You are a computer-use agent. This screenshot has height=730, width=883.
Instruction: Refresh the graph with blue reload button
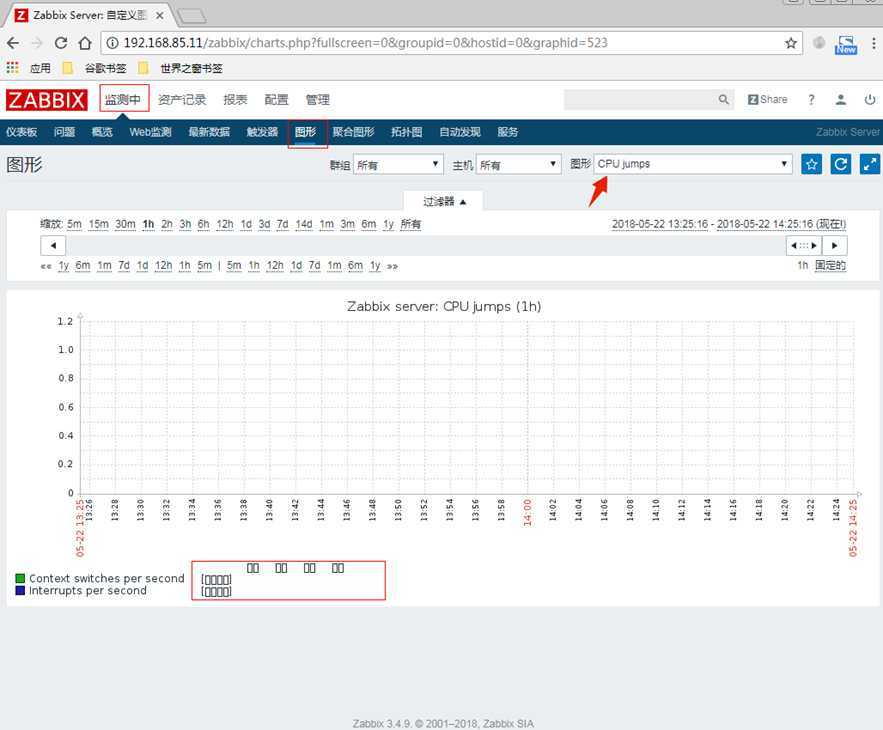point(841,164)
